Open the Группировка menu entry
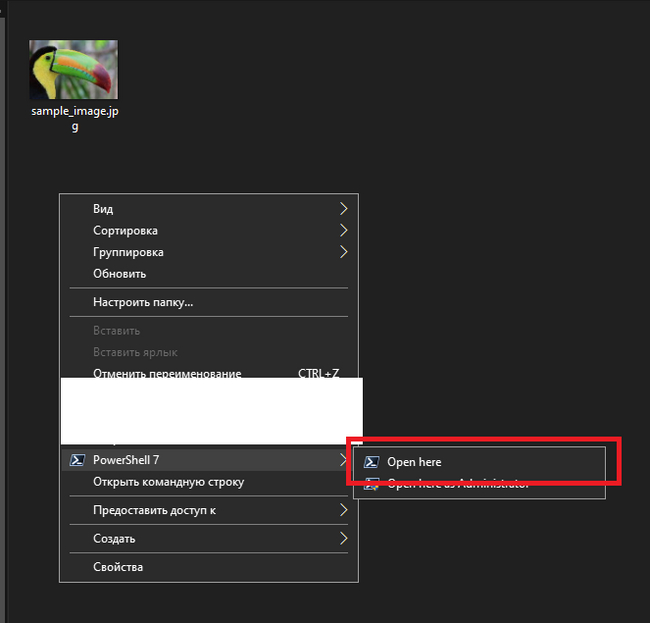Viewport: 650px width, 623px height. (x=209, y=252)
